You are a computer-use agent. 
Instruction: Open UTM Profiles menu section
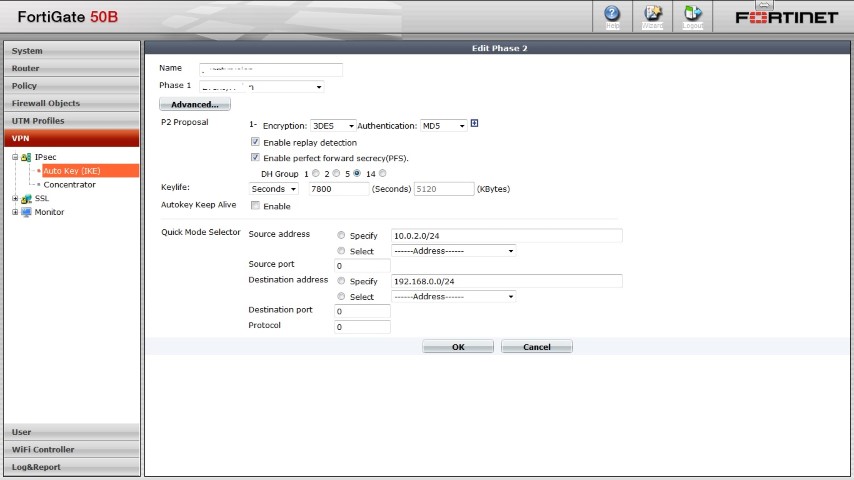(72, 120)
